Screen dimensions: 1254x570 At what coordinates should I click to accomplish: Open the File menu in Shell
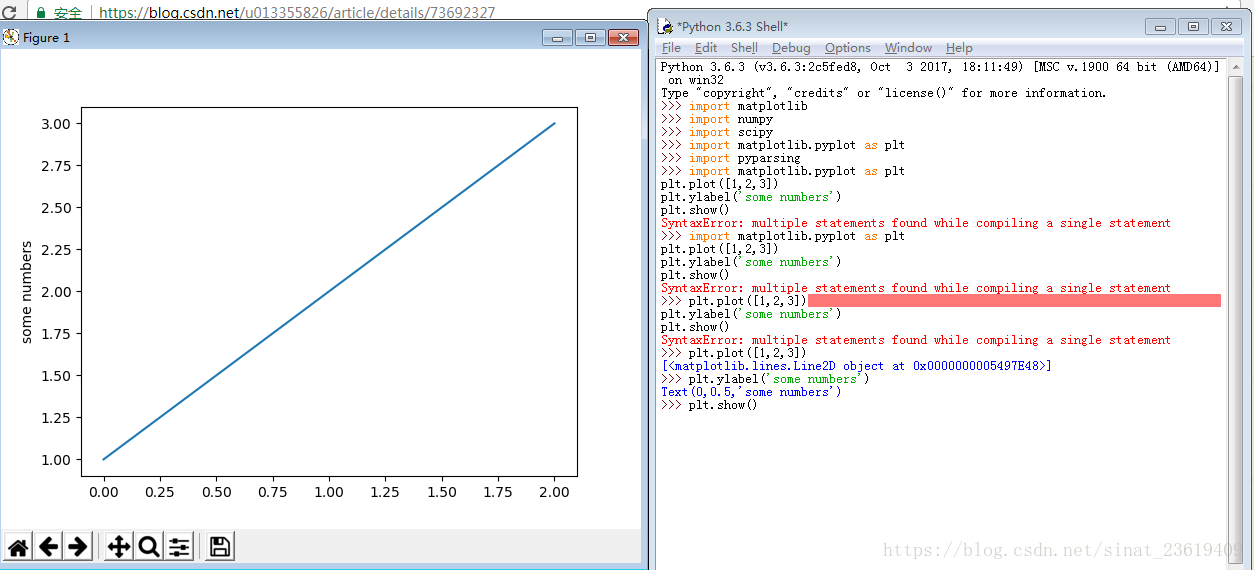click(x=671, y=47)
